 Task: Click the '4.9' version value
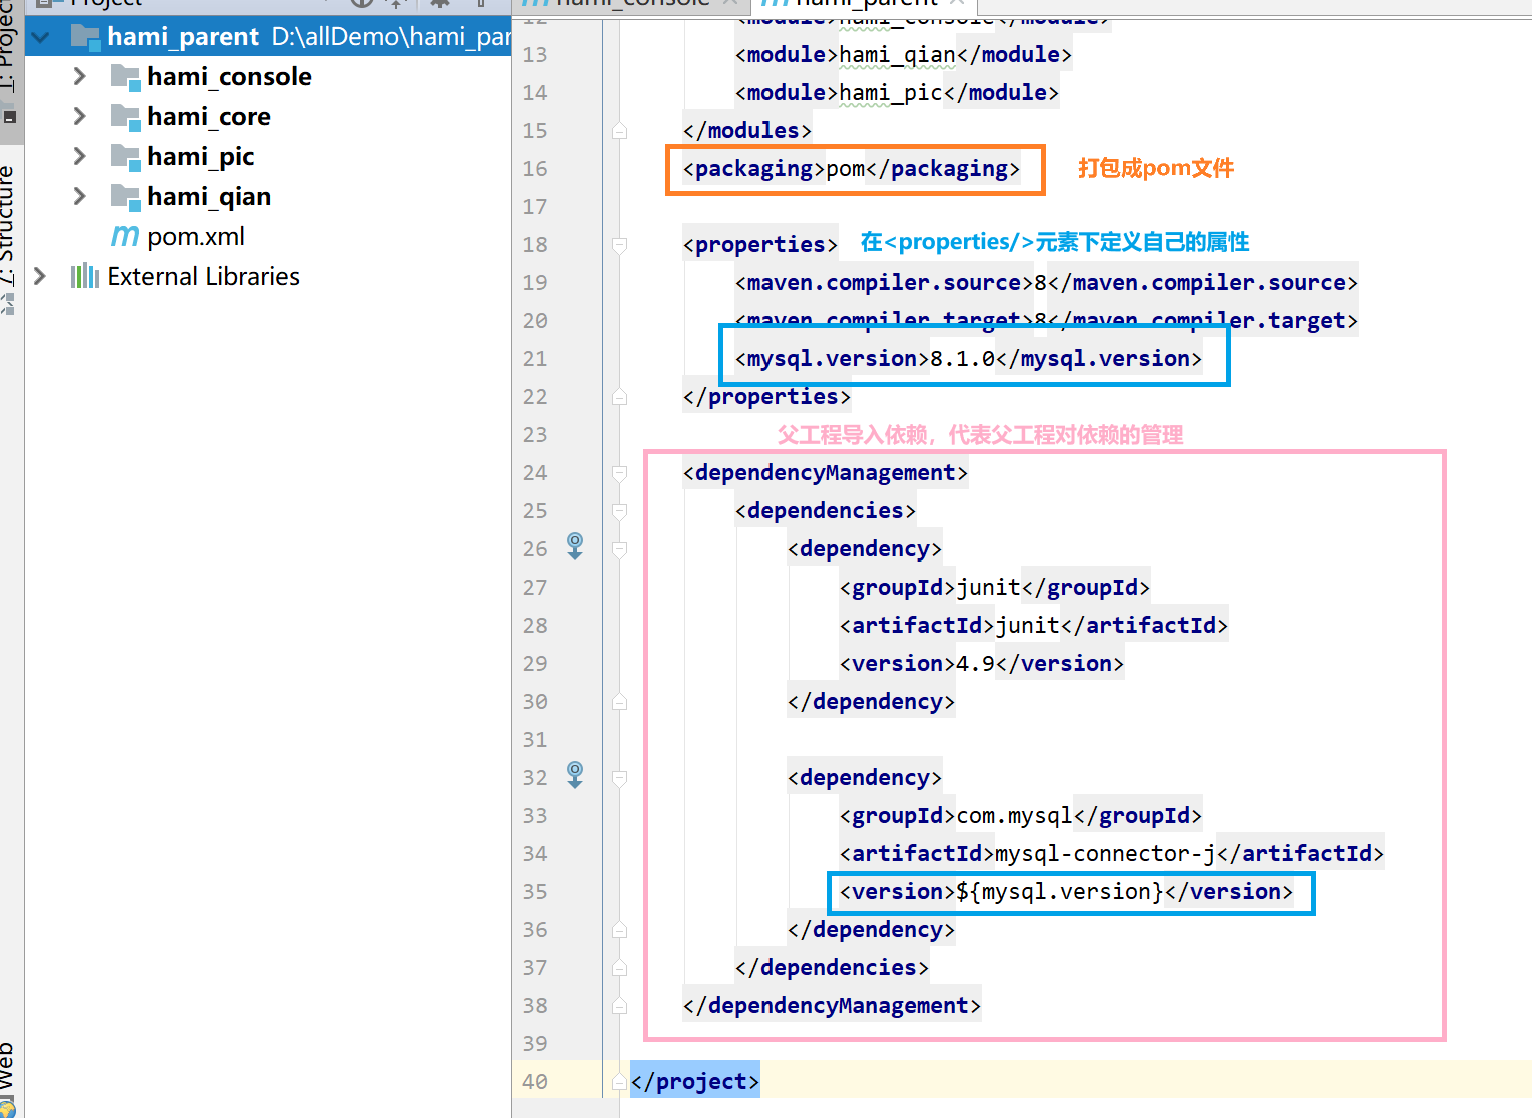click(976, 664)
